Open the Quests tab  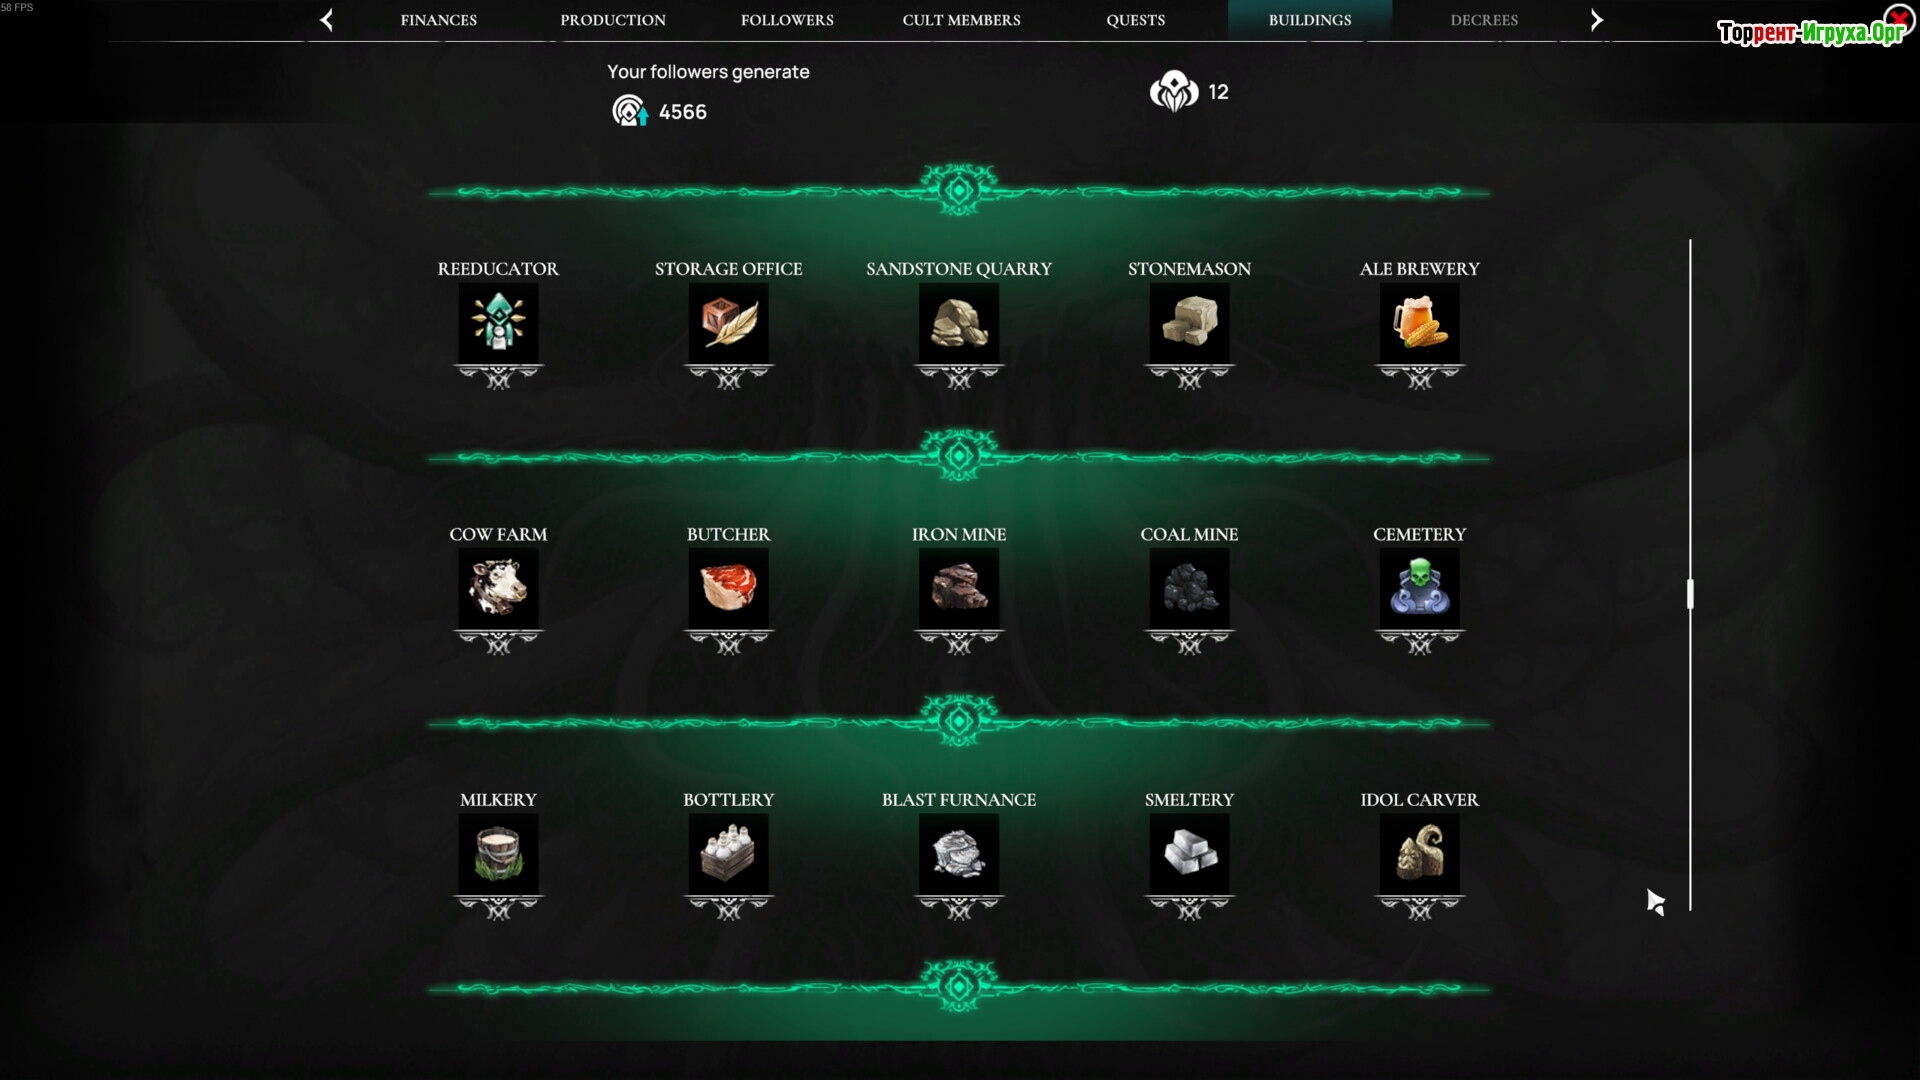1135,20
